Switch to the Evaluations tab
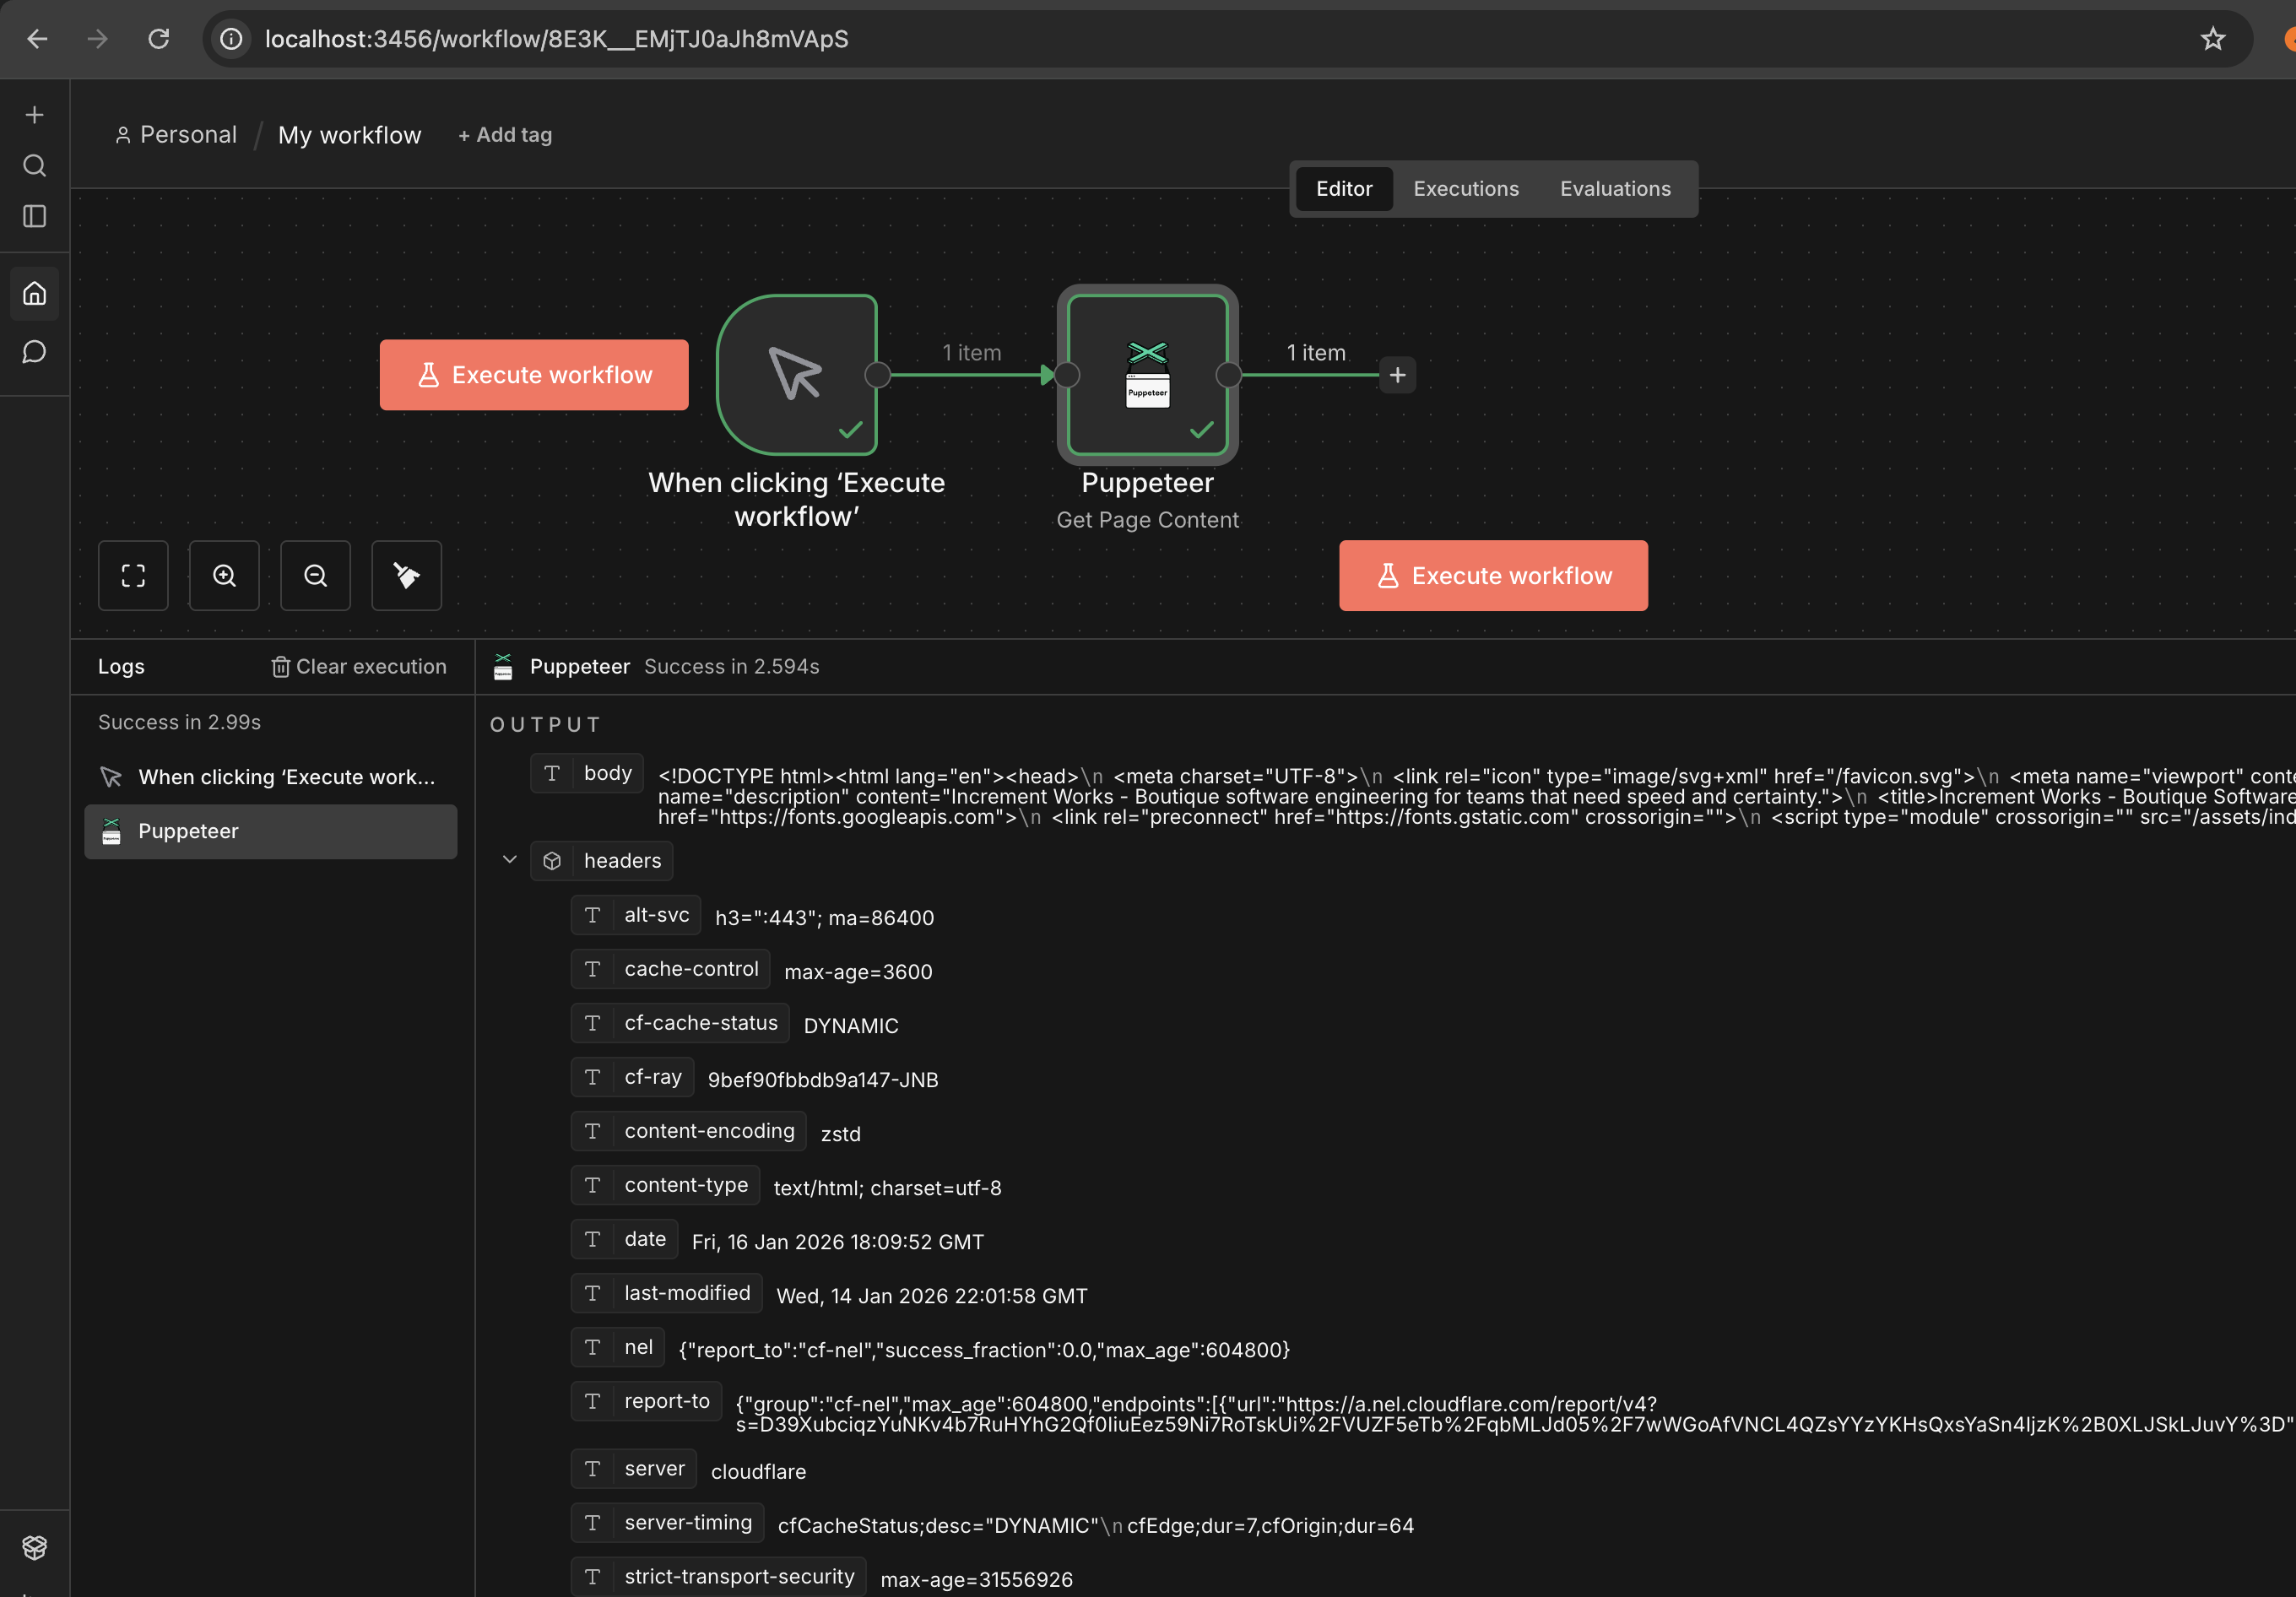This screenshot has width=2296, height=1597. (x=1614, y=189)
